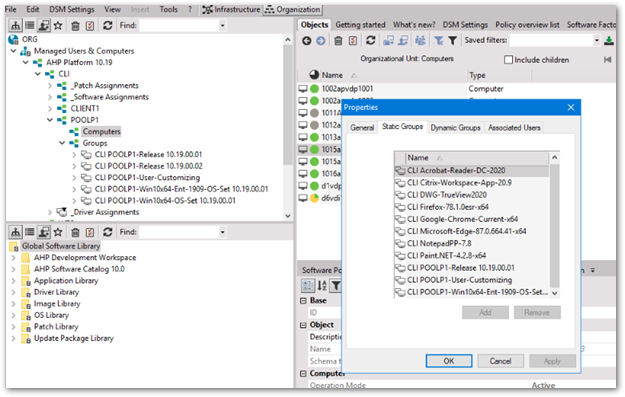The height and width of the screenshot is (397, 625).
Task: Click the delete trash icon in Objects toolbar
Action: [338, 41]
